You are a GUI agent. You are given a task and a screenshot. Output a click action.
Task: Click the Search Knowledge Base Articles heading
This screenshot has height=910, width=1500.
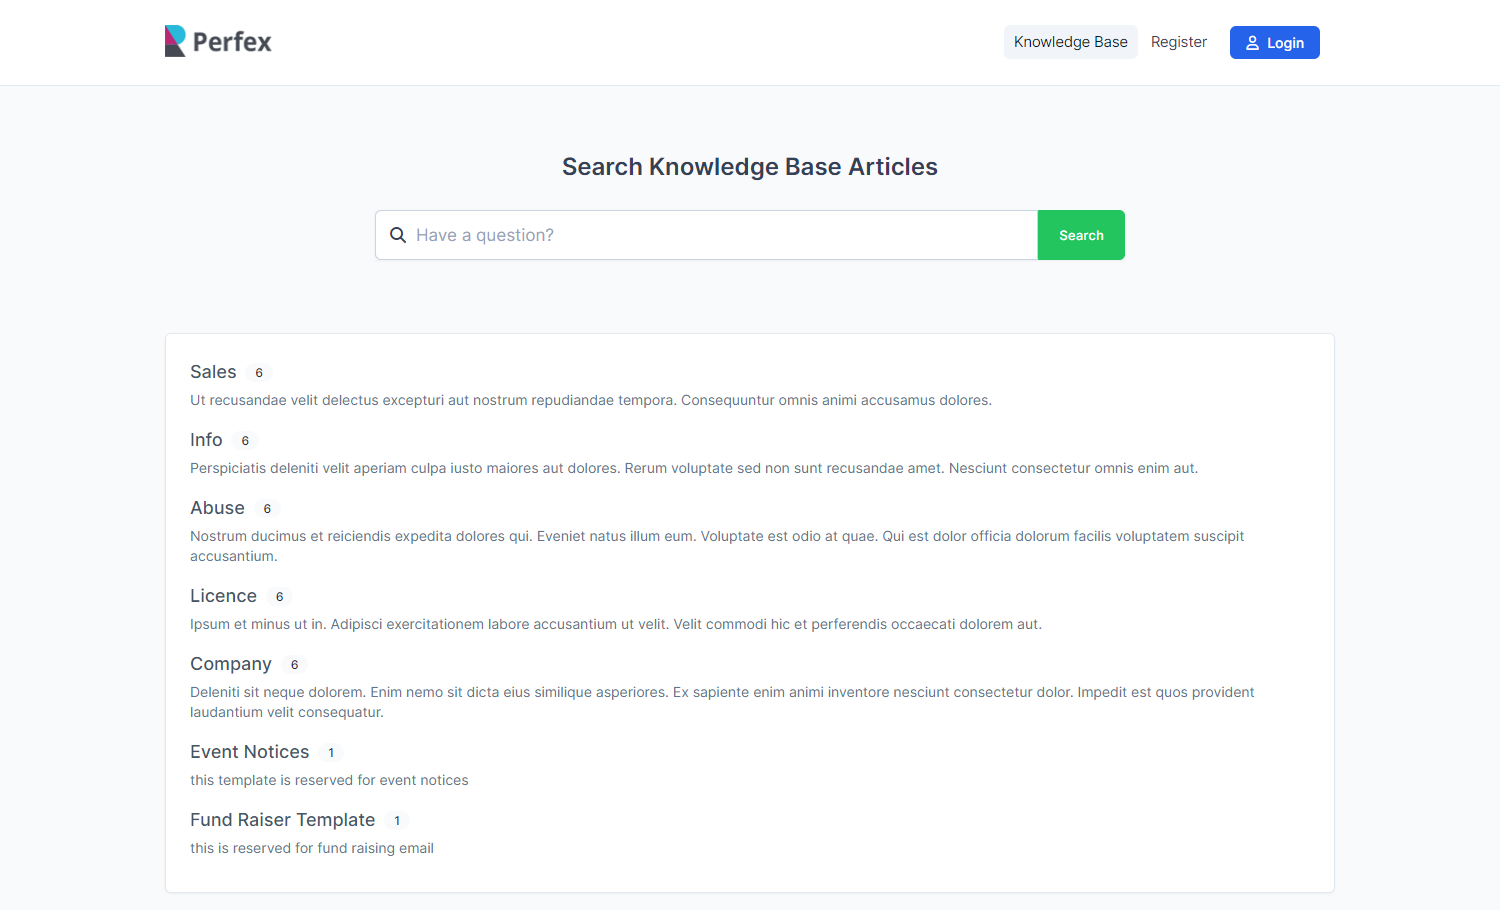point(749,167)
